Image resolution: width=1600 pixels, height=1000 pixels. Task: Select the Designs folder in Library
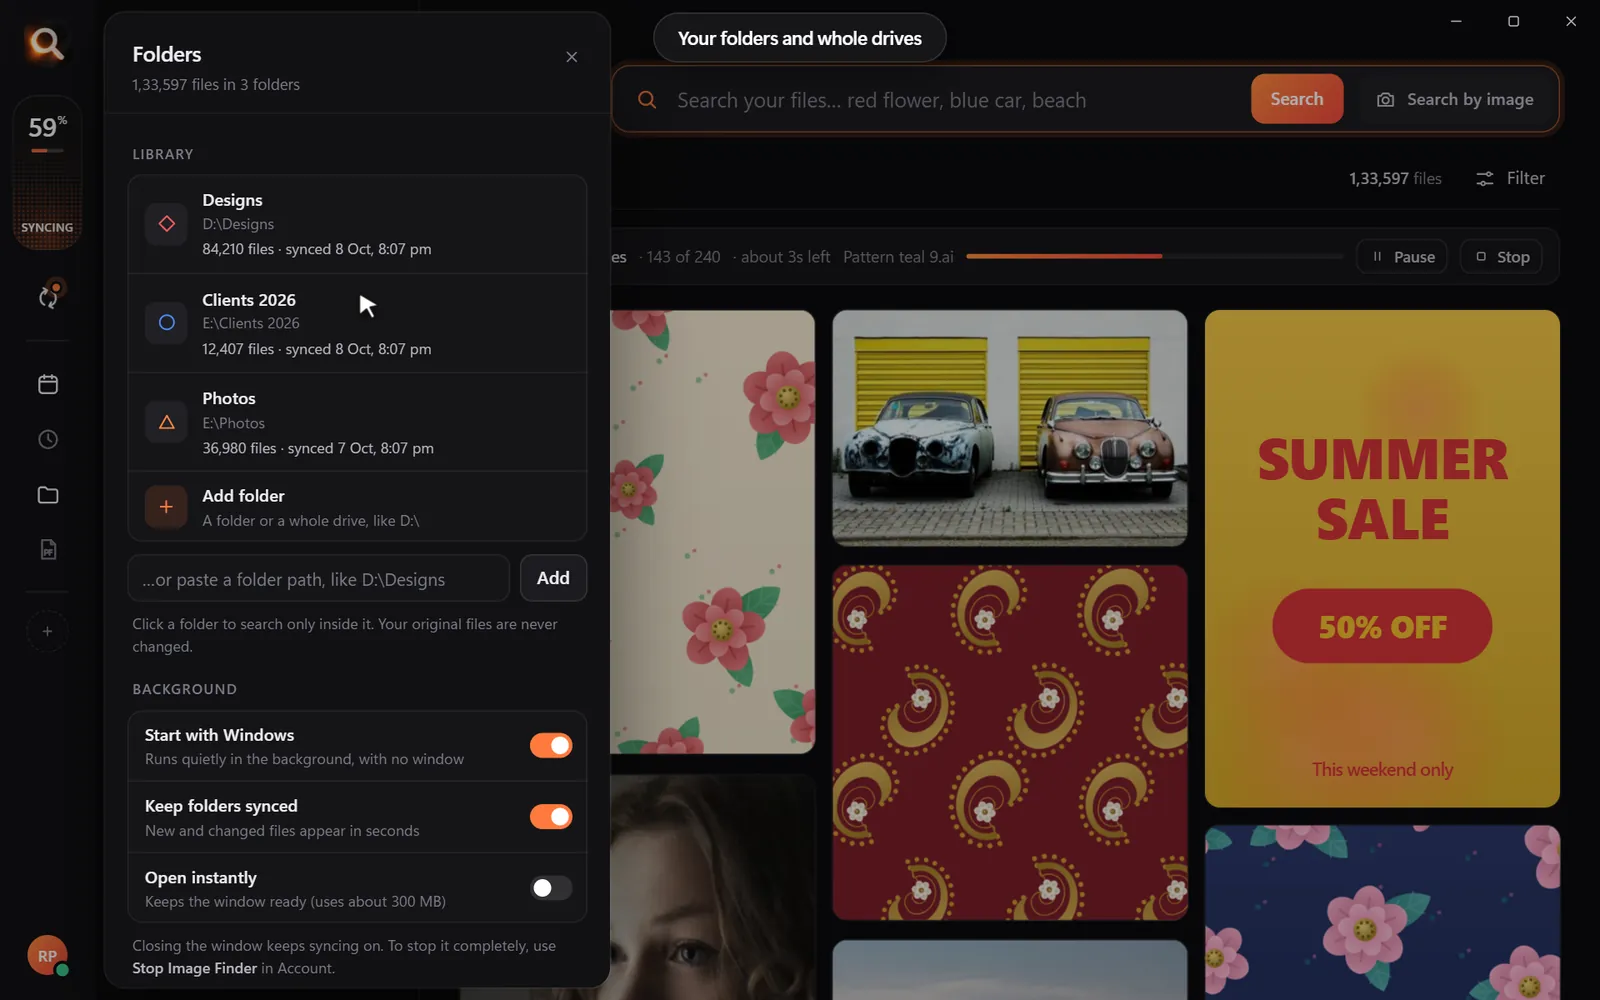[x=357, y=224]
